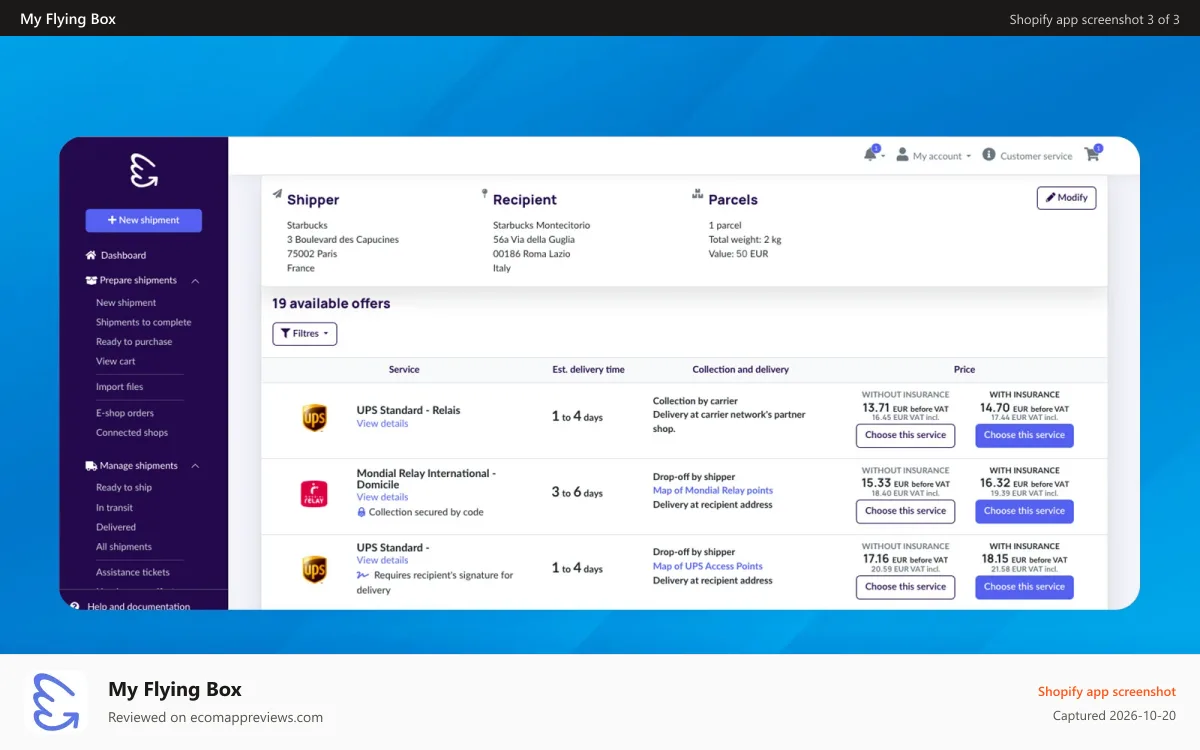1200x750 pixels.
Task: Click the Mondial Relay logo
Action: pyautogui.click(x=314, y=494)
